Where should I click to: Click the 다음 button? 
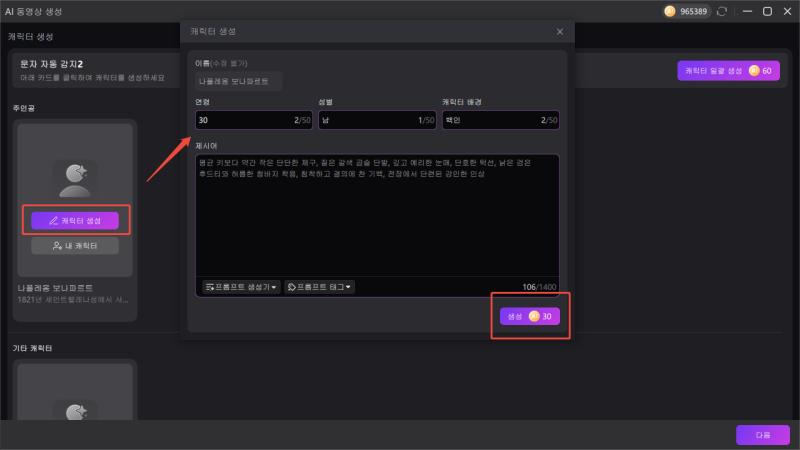pos(763,435)
